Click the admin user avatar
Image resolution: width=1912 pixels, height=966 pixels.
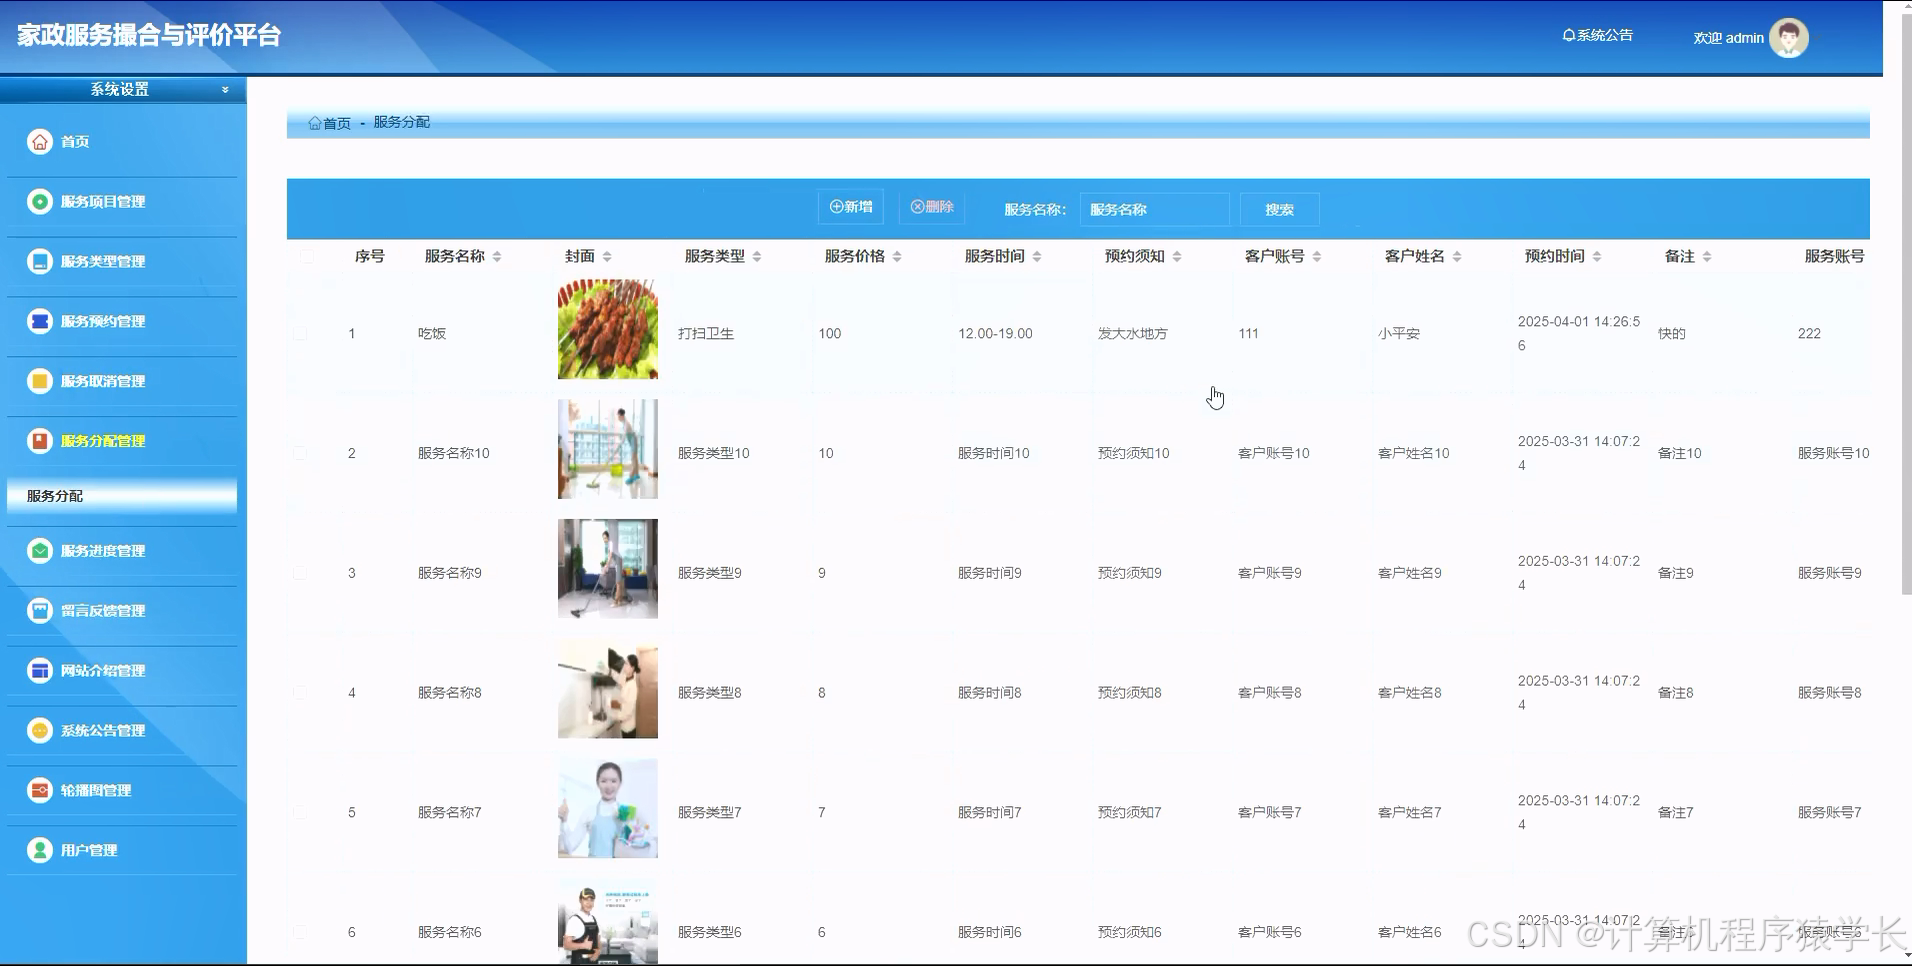point(1788,38)
